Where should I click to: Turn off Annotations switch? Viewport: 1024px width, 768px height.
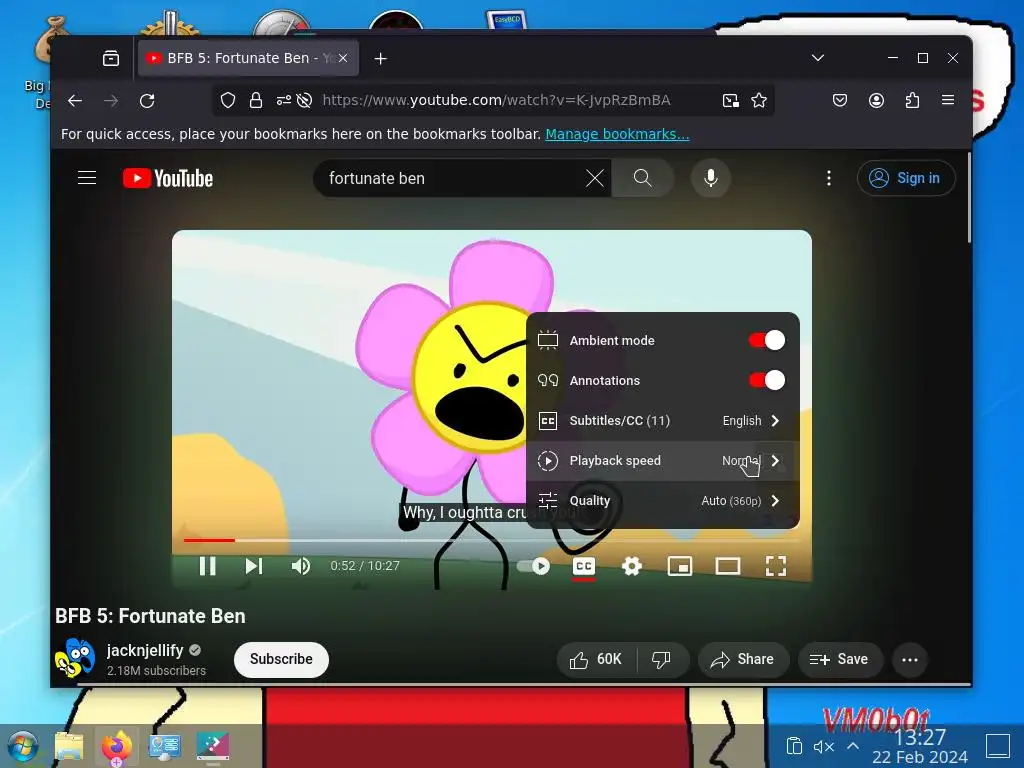pyautogui.click(x=767, y=380)
